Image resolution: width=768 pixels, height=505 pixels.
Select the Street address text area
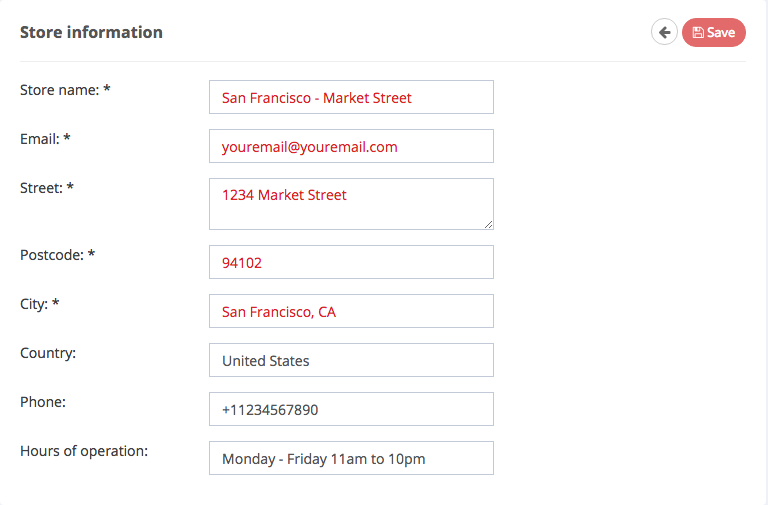click(x=351, y=204)
